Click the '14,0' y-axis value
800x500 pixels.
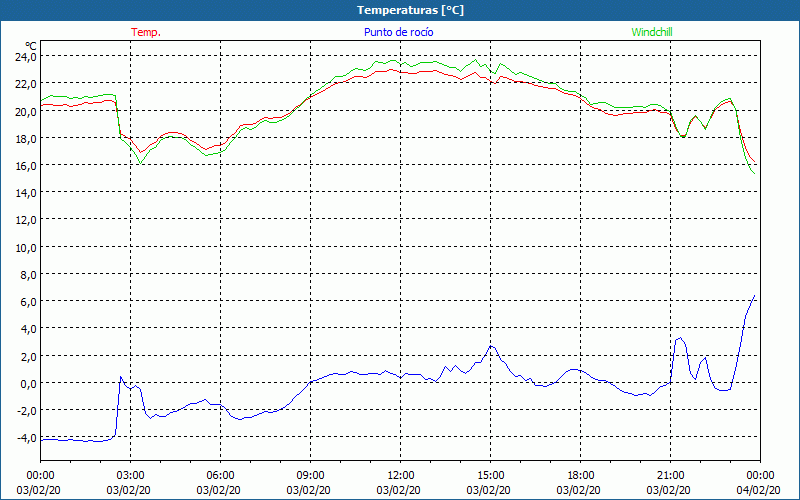26,193
